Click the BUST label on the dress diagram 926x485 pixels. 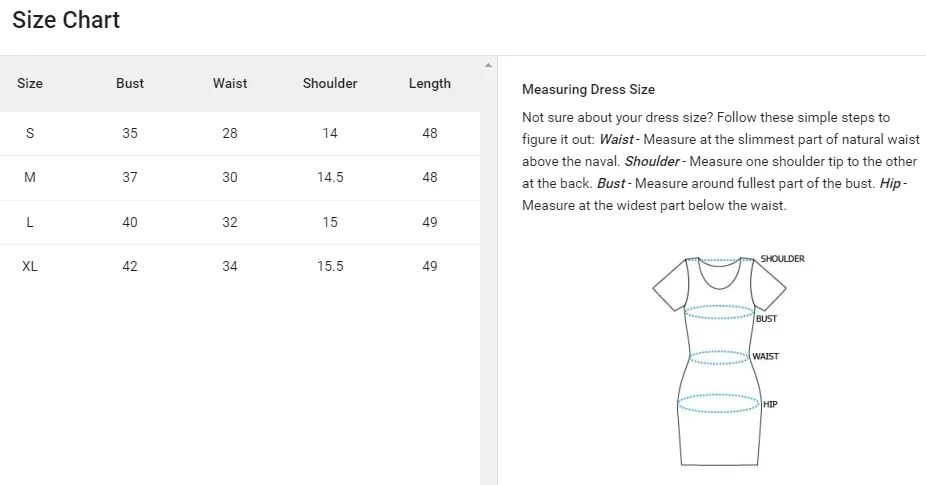click(x=766, y=319)
